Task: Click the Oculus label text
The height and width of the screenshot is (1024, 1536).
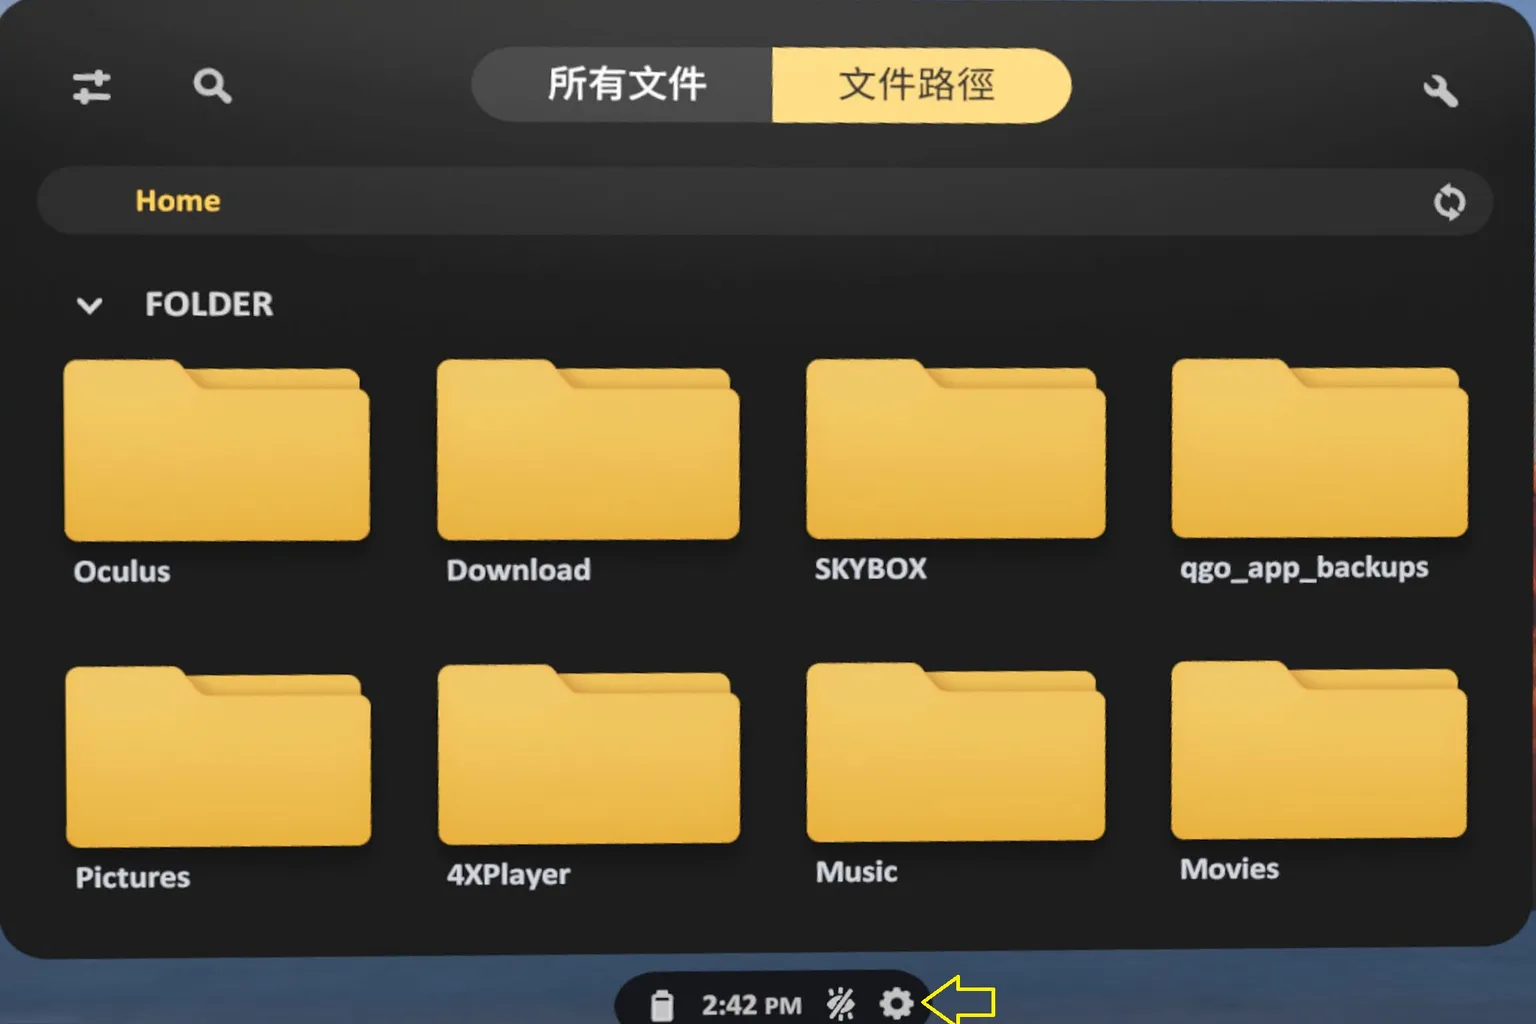Action: 122,571
